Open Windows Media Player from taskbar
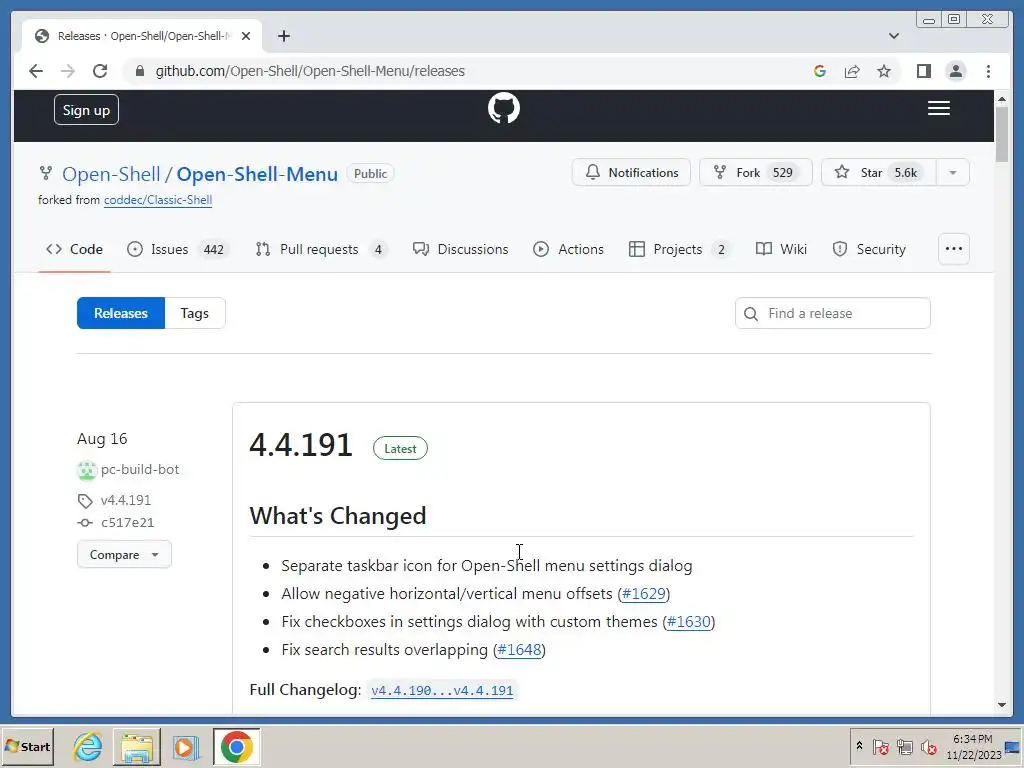 click(x=186, y=746)
